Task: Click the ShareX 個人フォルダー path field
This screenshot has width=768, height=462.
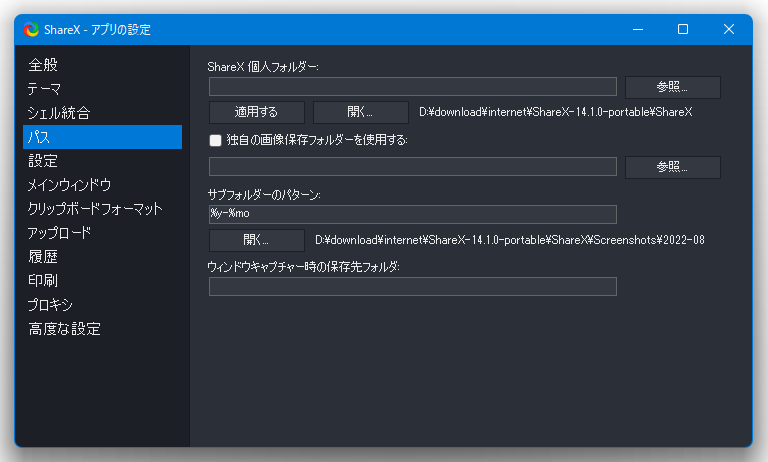Action: 412,87
